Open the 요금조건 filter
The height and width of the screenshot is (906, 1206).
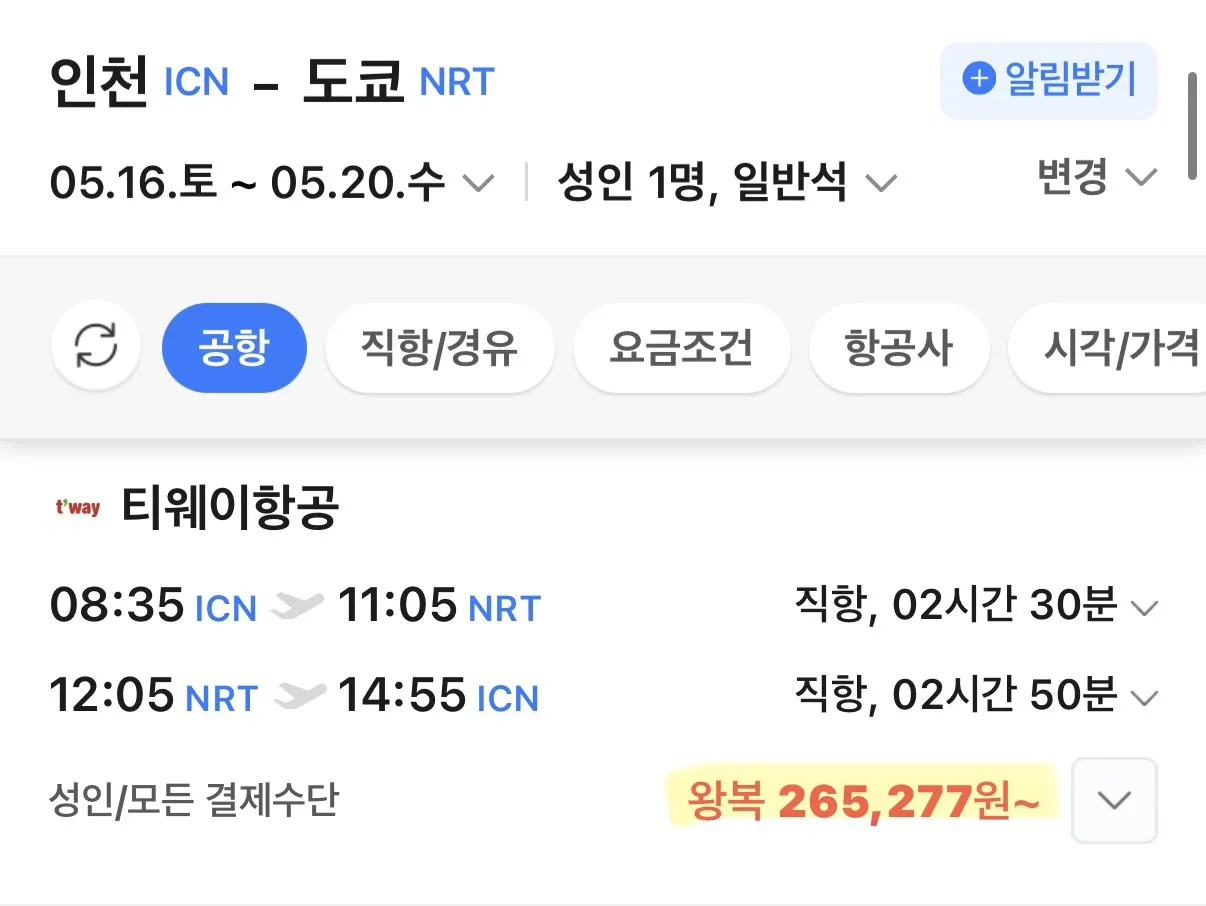pos(681,347)
